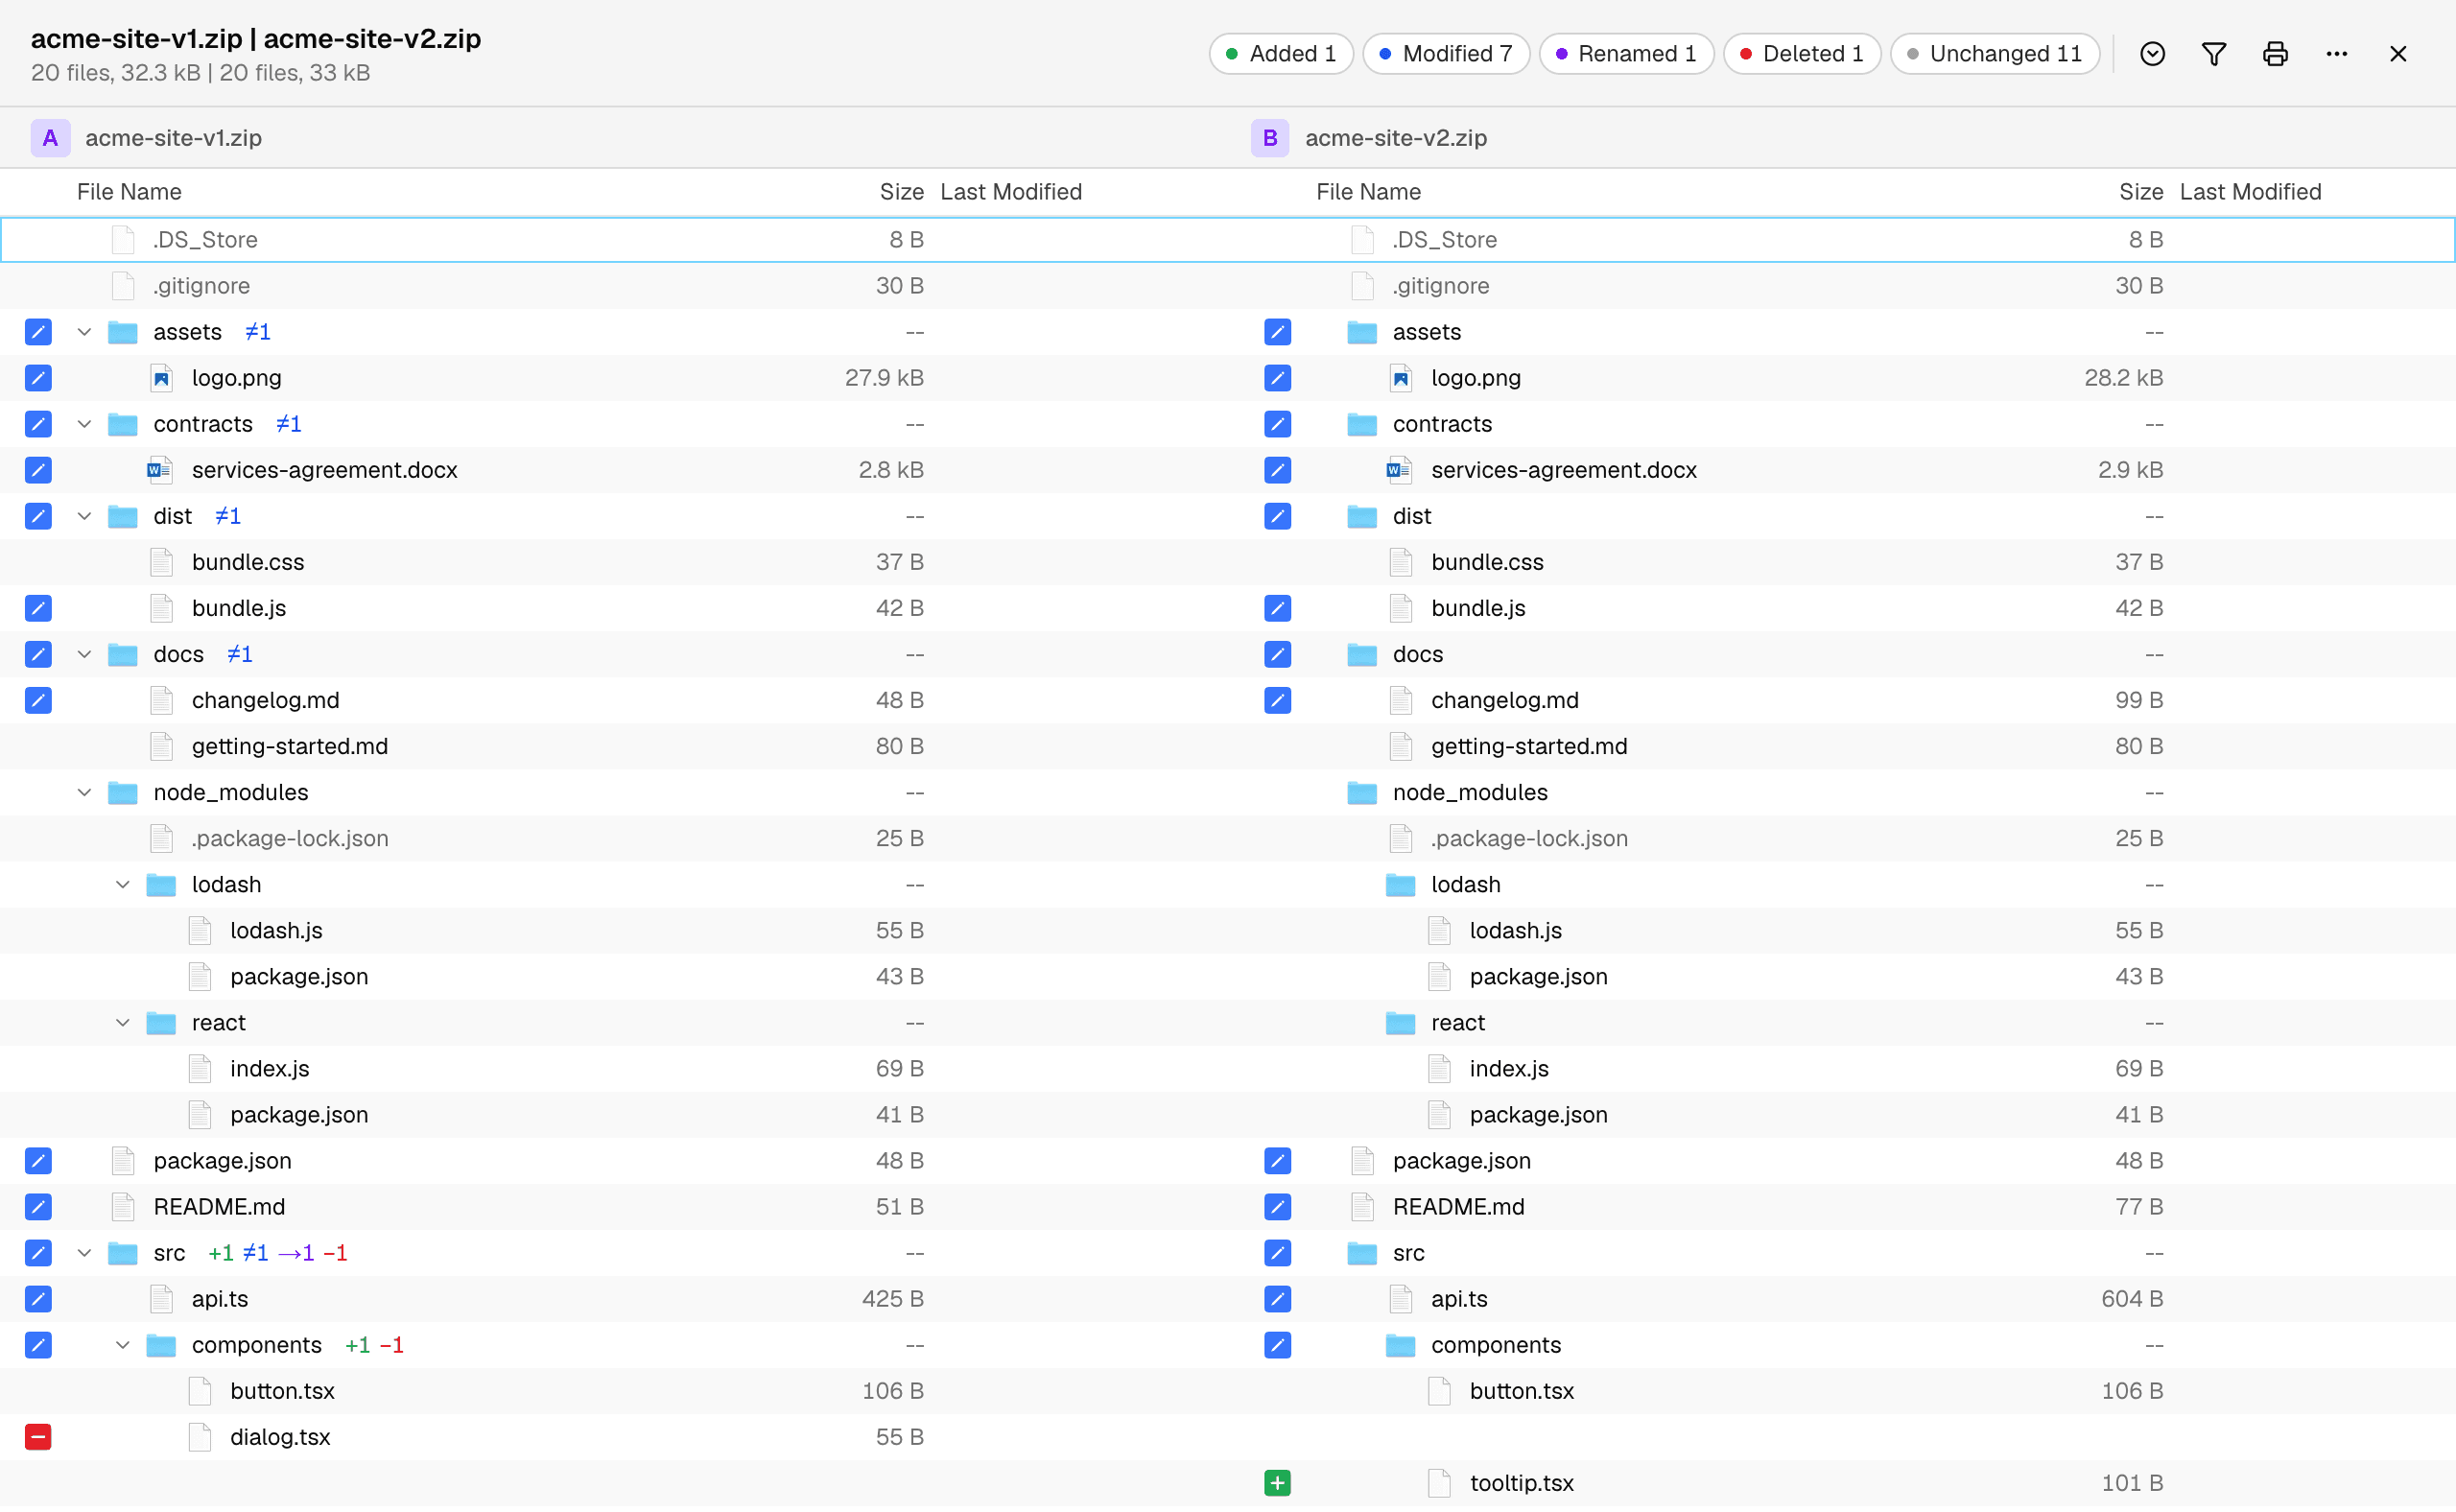
Task: Toggle modified marker for components in archive A
Action: pos(38,1345)
